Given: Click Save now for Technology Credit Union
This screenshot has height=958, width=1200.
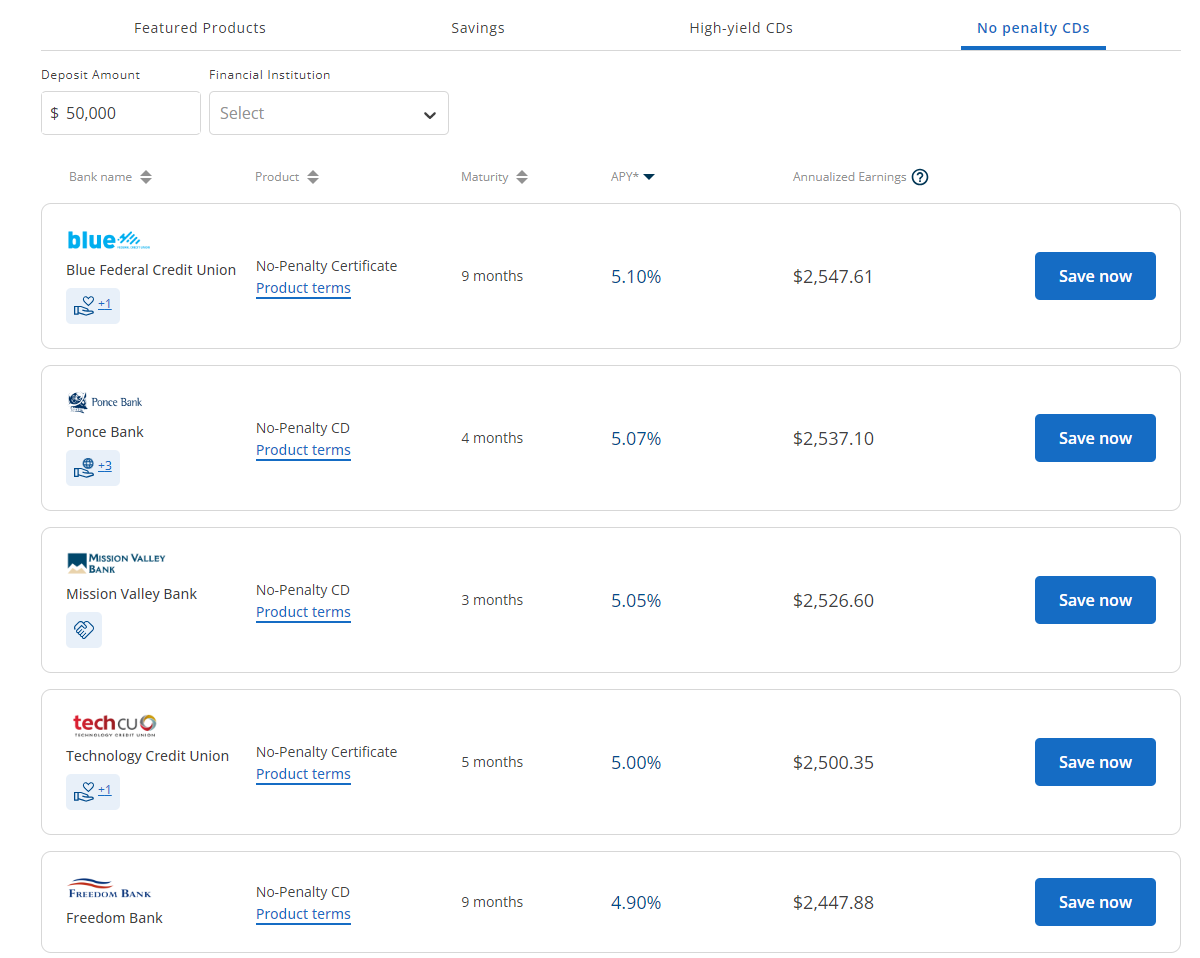Looking at the screenshot, I should (x=1095, y=762).
